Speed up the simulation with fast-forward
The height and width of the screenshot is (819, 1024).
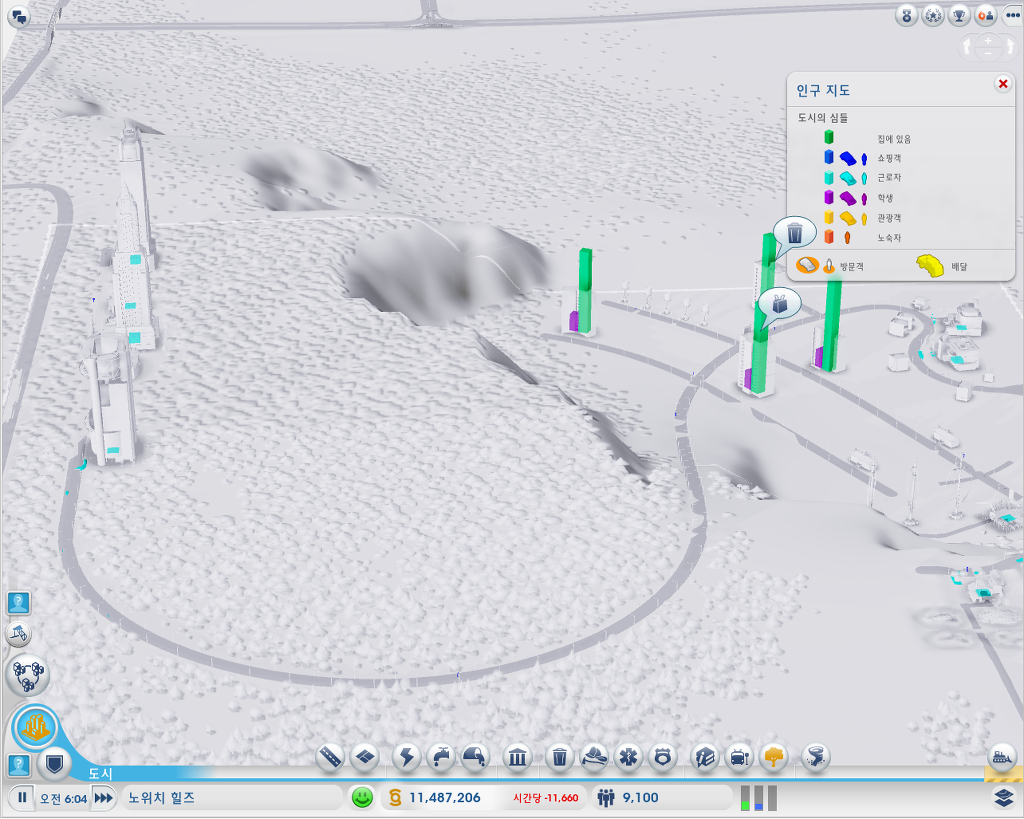pyautogui.click(x=103, y=797)
